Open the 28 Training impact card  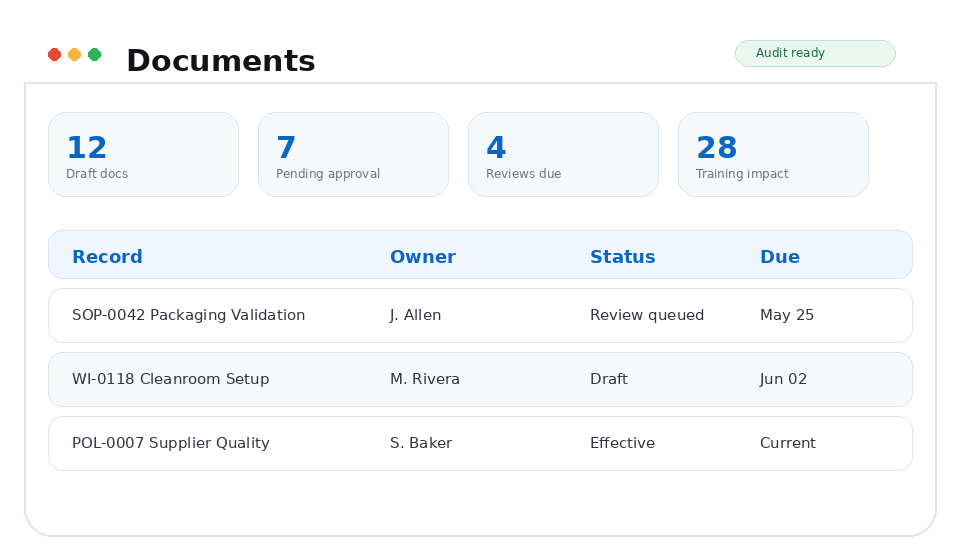(x=773, y=154)
